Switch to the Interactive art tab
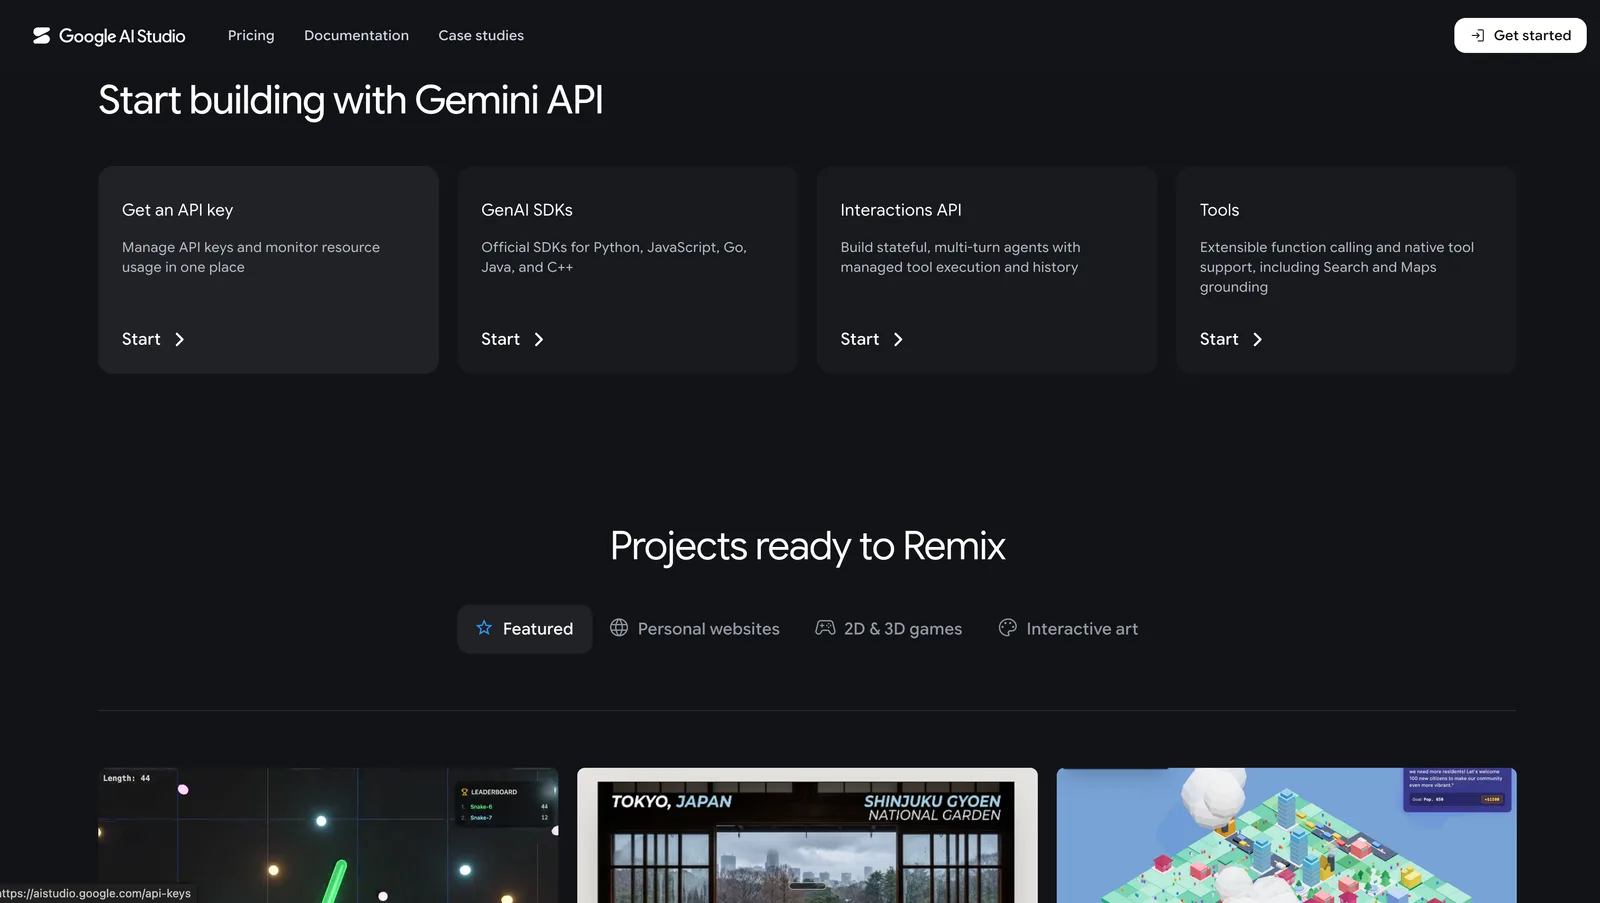 (x=1068, y=629)
